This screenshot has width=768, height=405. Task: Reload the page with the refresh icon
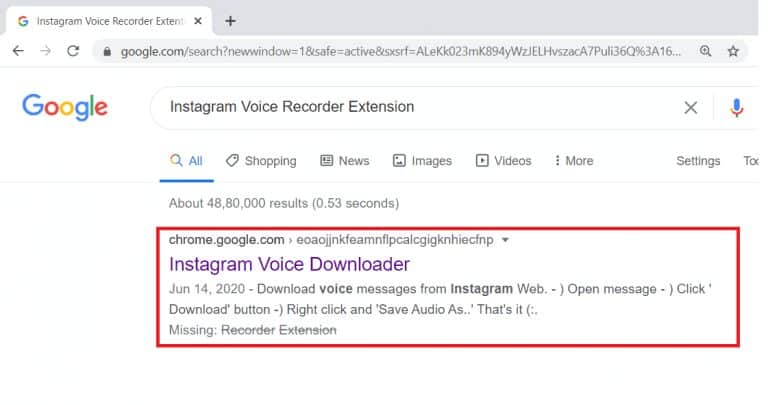tap(73, 51)
